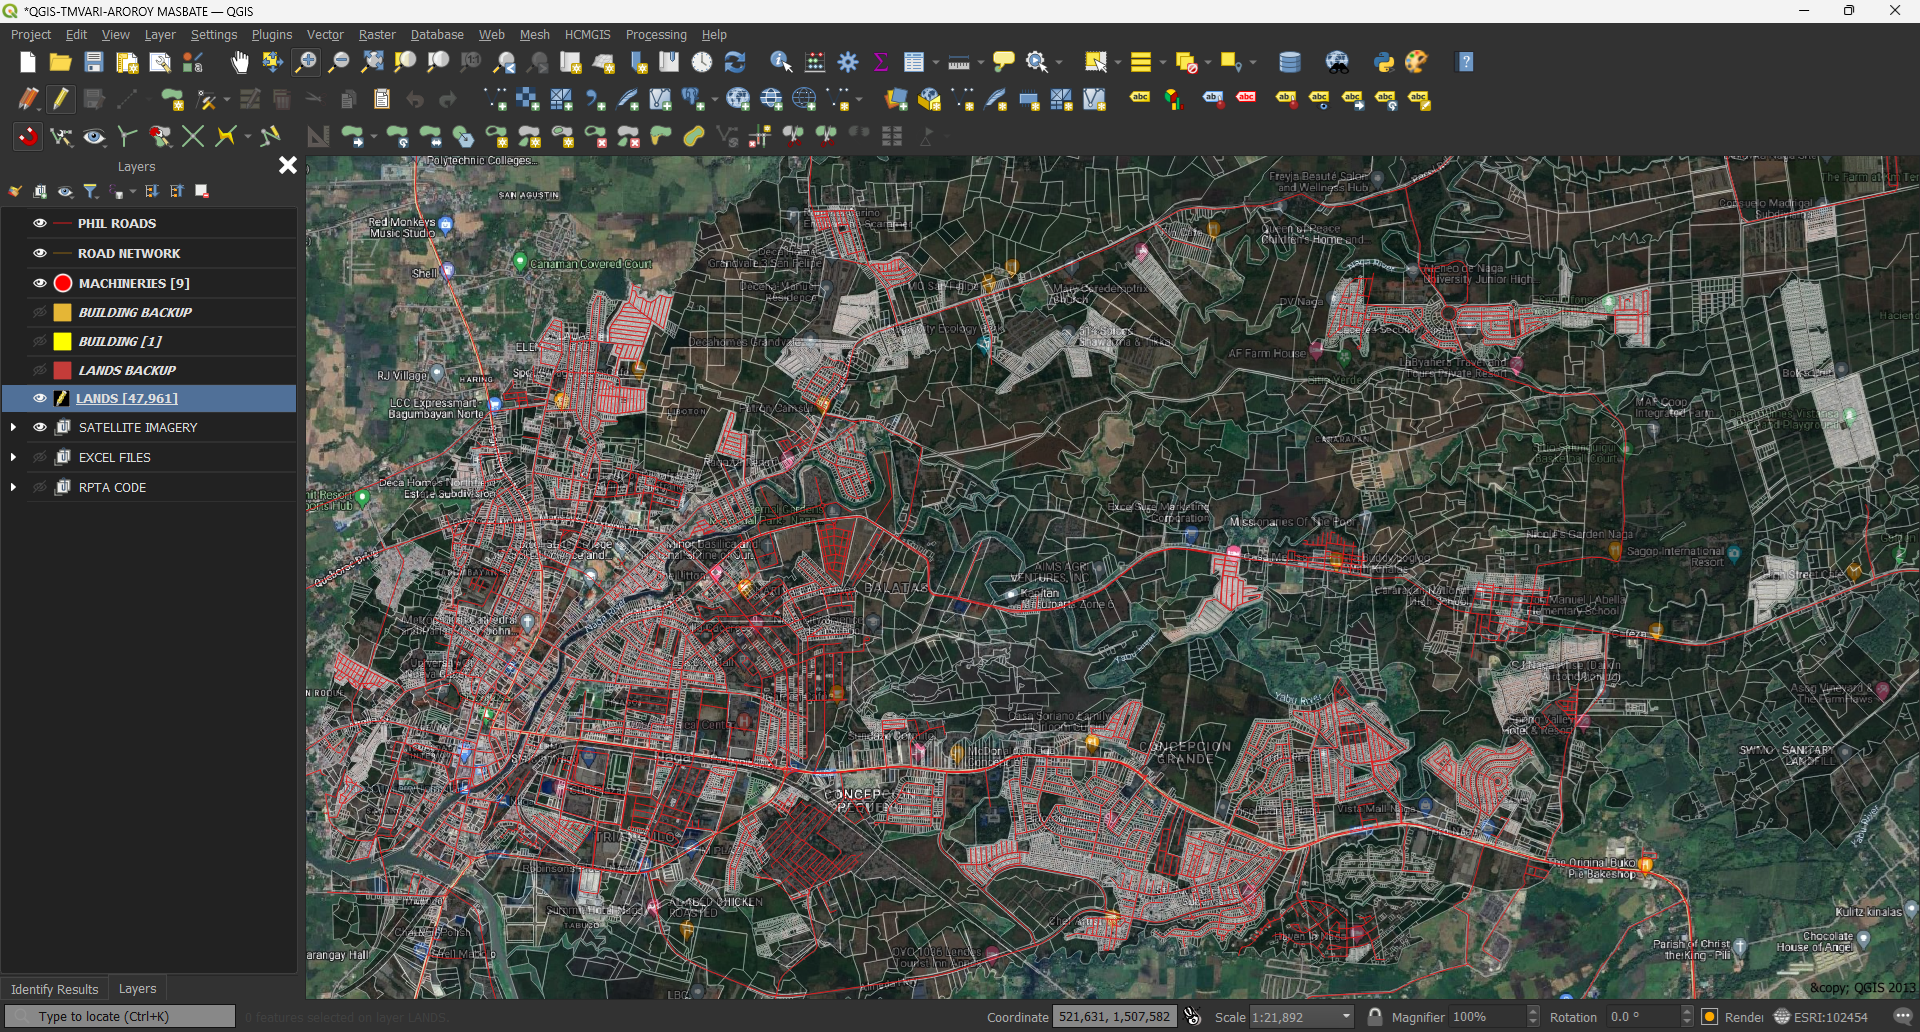
Task: Open the Manage Map Themes eye dropdown
Action: pyautogui.click(x=65, y=191)
